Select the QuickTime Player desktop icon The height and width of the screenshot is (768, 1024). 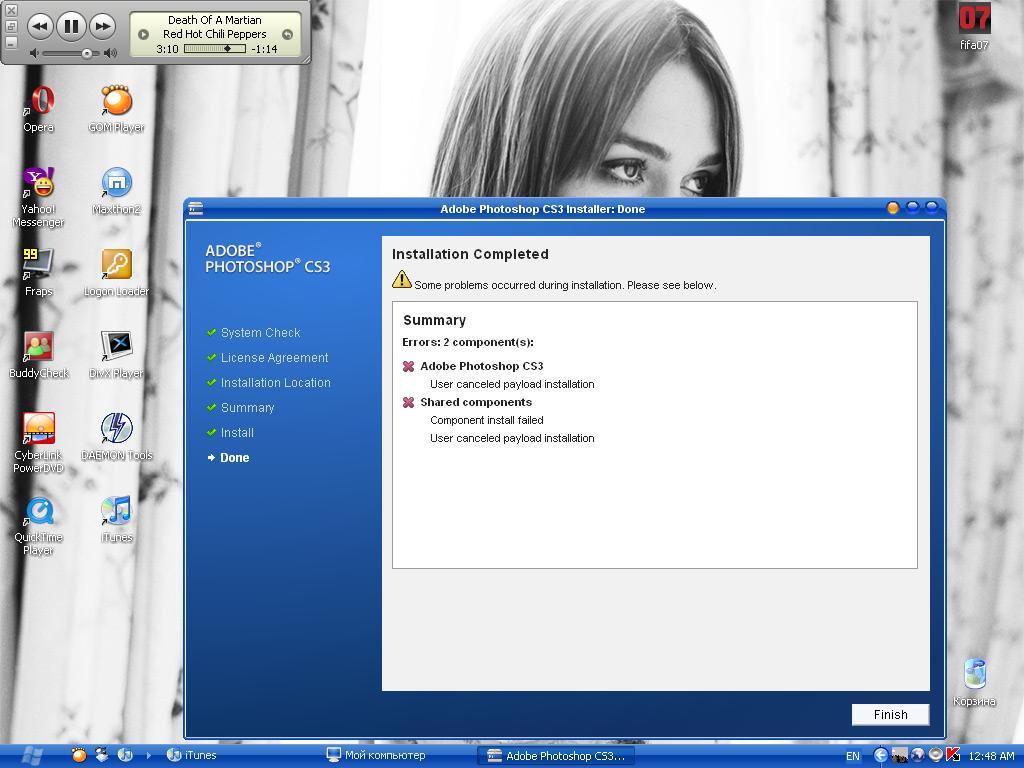click(x=39, y=511)
